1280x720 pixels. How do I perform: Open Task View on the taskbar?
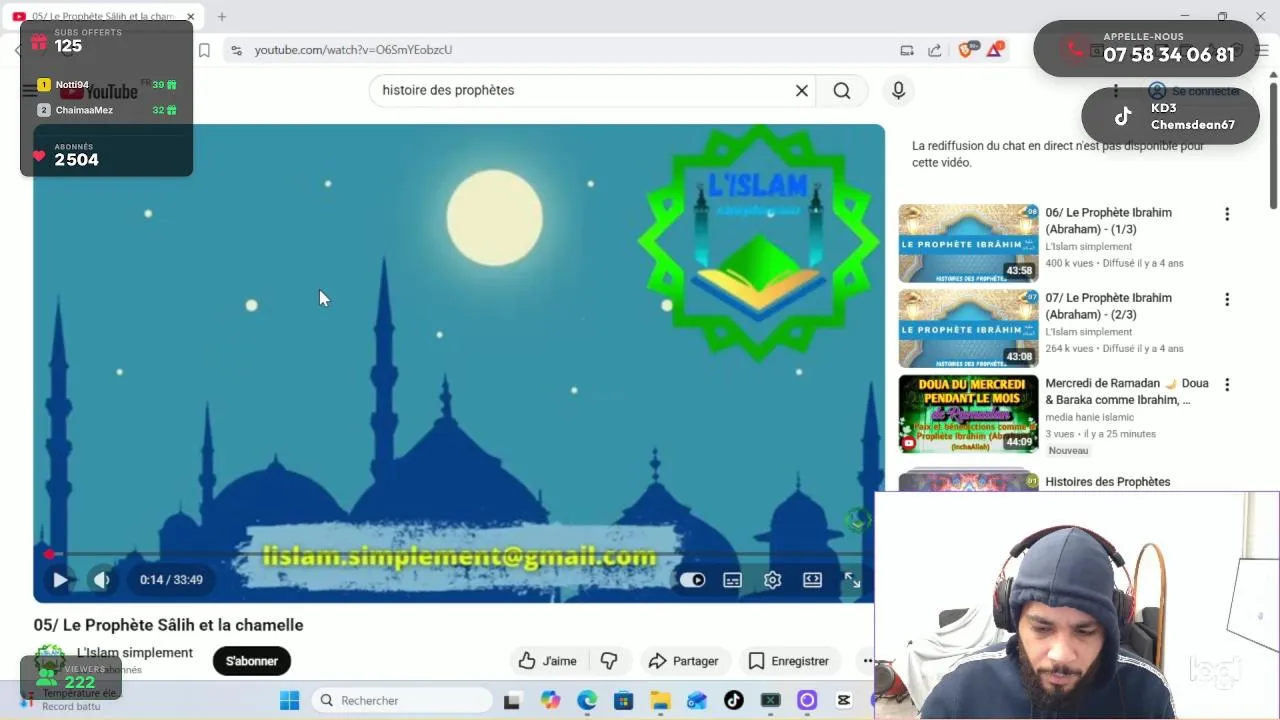512,701
